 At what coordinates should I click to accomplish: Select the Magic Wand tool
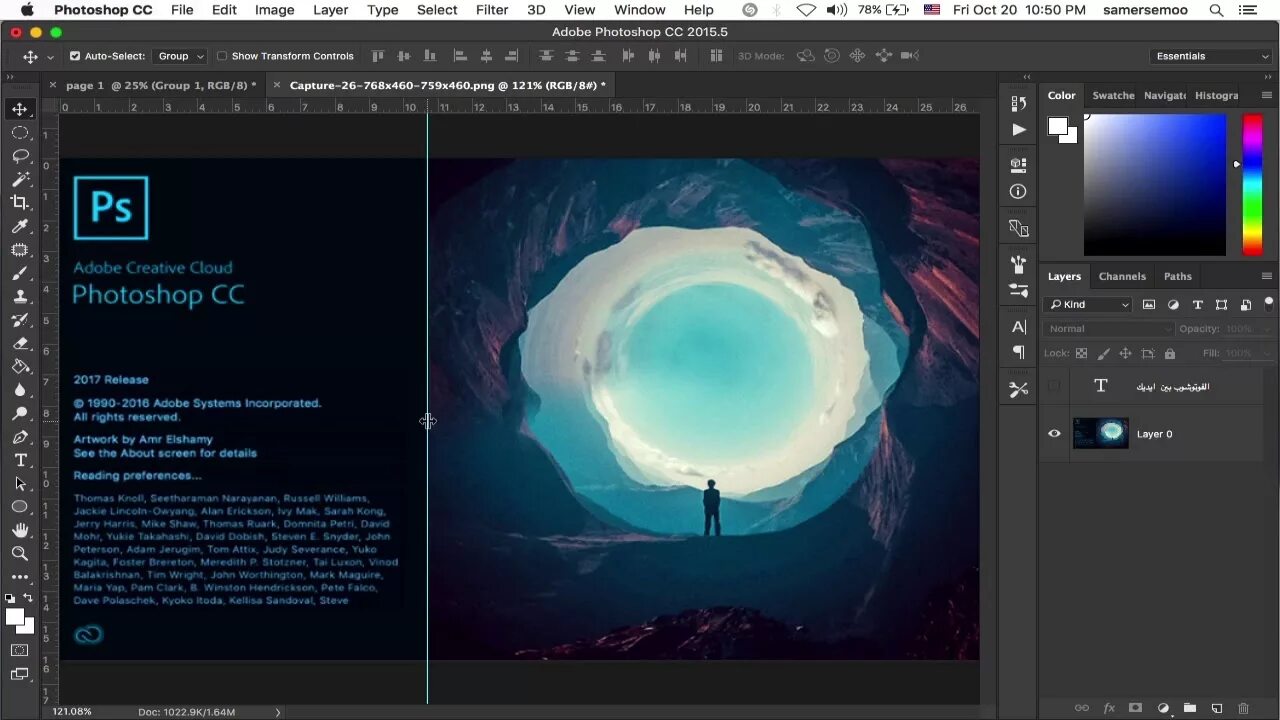(x=20, y=179)
